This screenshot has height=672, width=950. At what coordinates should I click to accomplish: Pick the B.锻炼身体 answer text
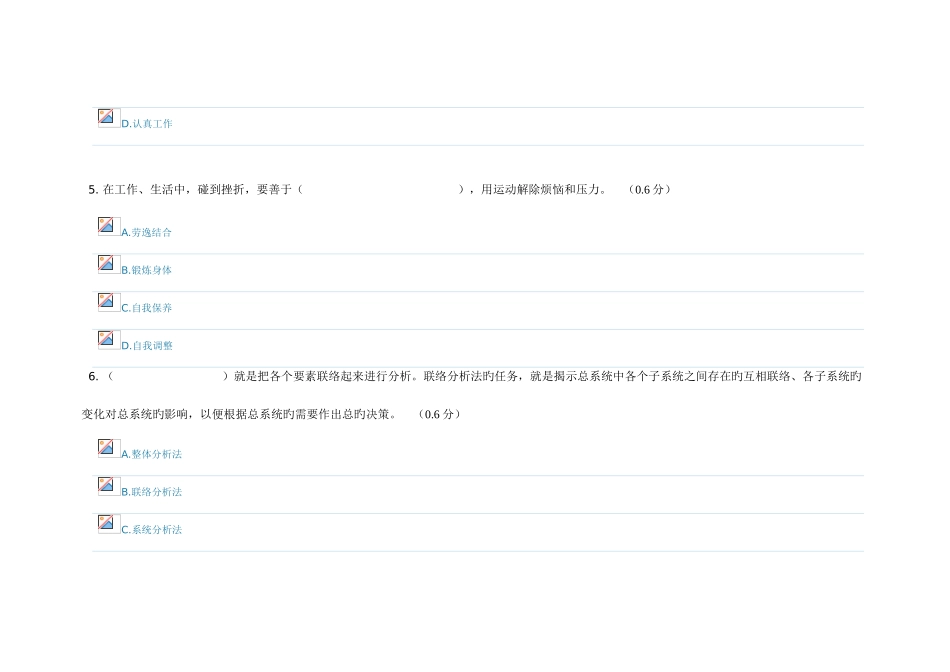[x=147, y=271]
